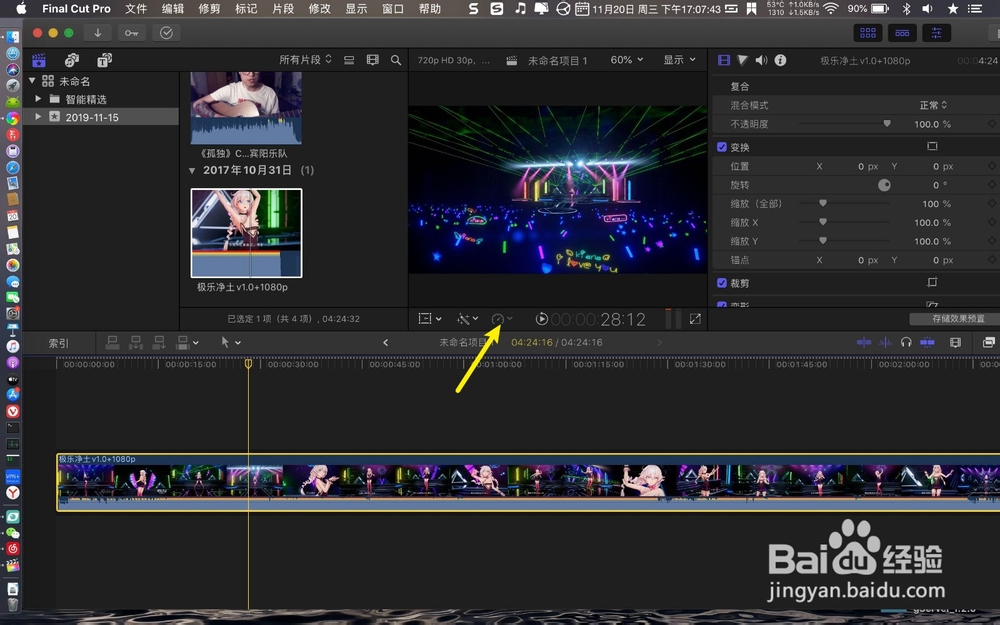
Task: Click the Import Media down-arrow button
Action: click(x=98, y=33)
